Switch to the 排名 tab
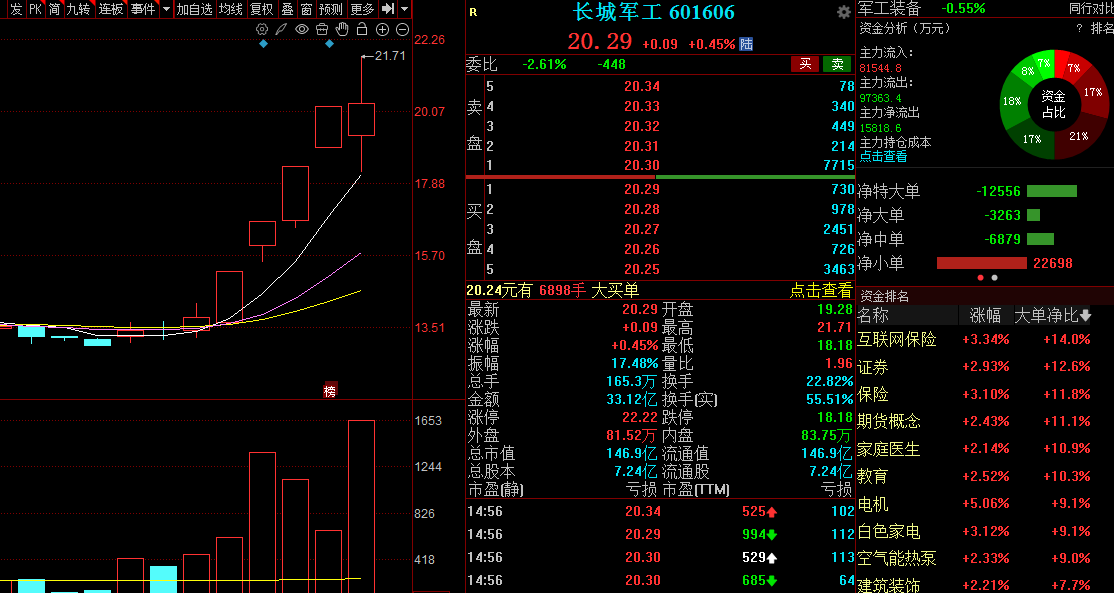This screenshot has width=1114, height=593. click(1102, 28)
